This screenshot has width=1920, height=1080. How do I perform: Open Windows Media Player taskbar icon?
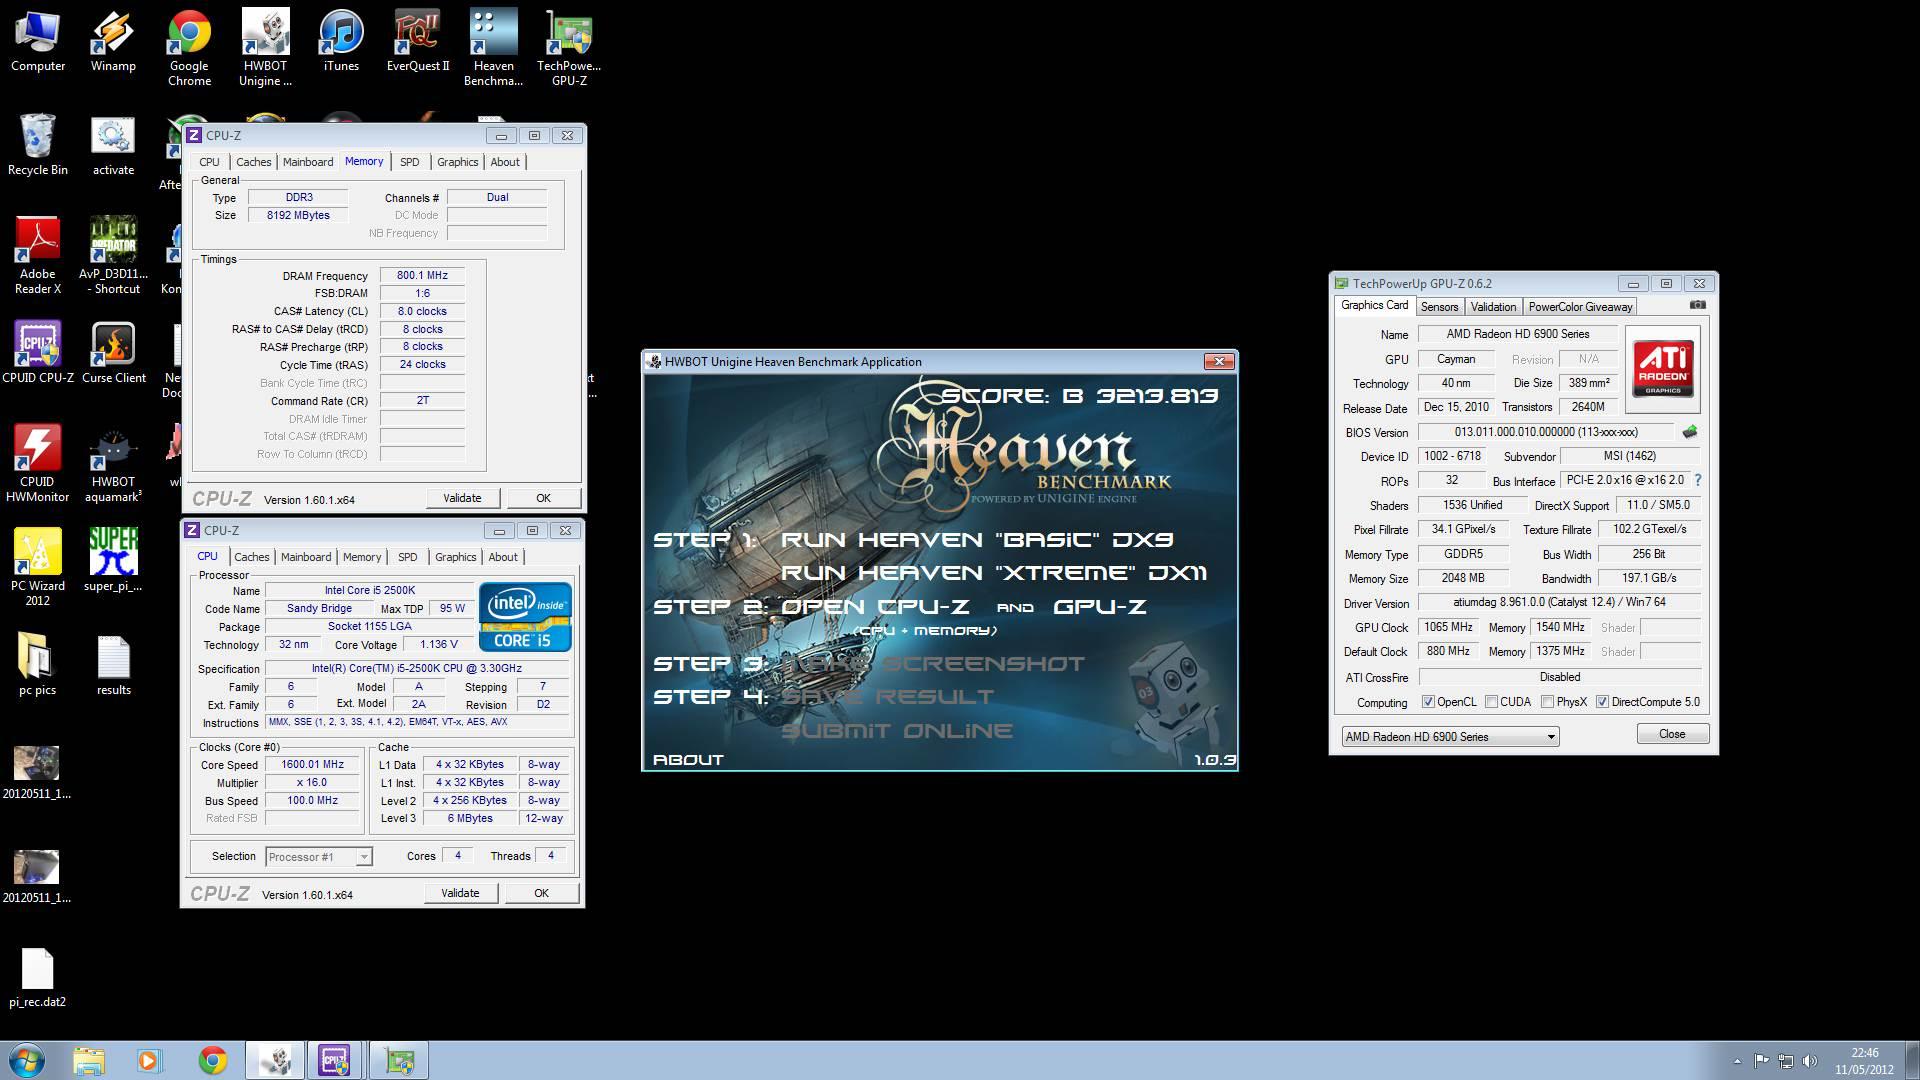click(x=149, y=1060)
